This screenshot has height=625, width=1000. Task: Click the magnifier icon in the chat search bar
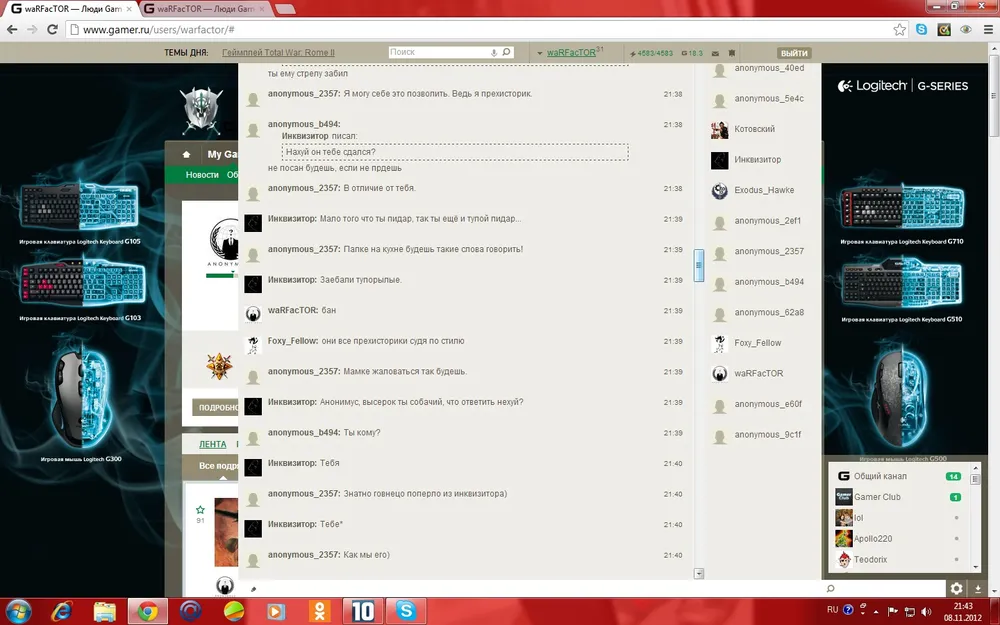tap(830, 588)
